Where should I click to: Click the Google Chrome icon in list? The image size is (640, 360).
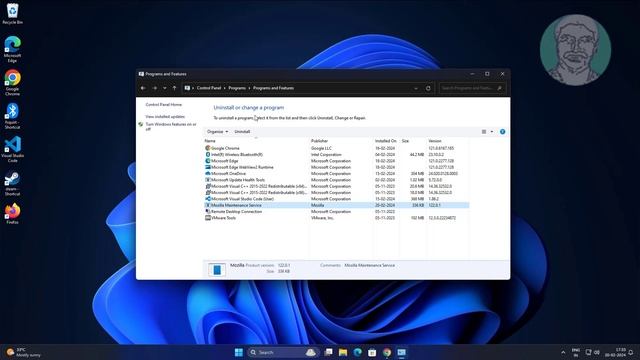pyautogui.click(x=208, y=148)
